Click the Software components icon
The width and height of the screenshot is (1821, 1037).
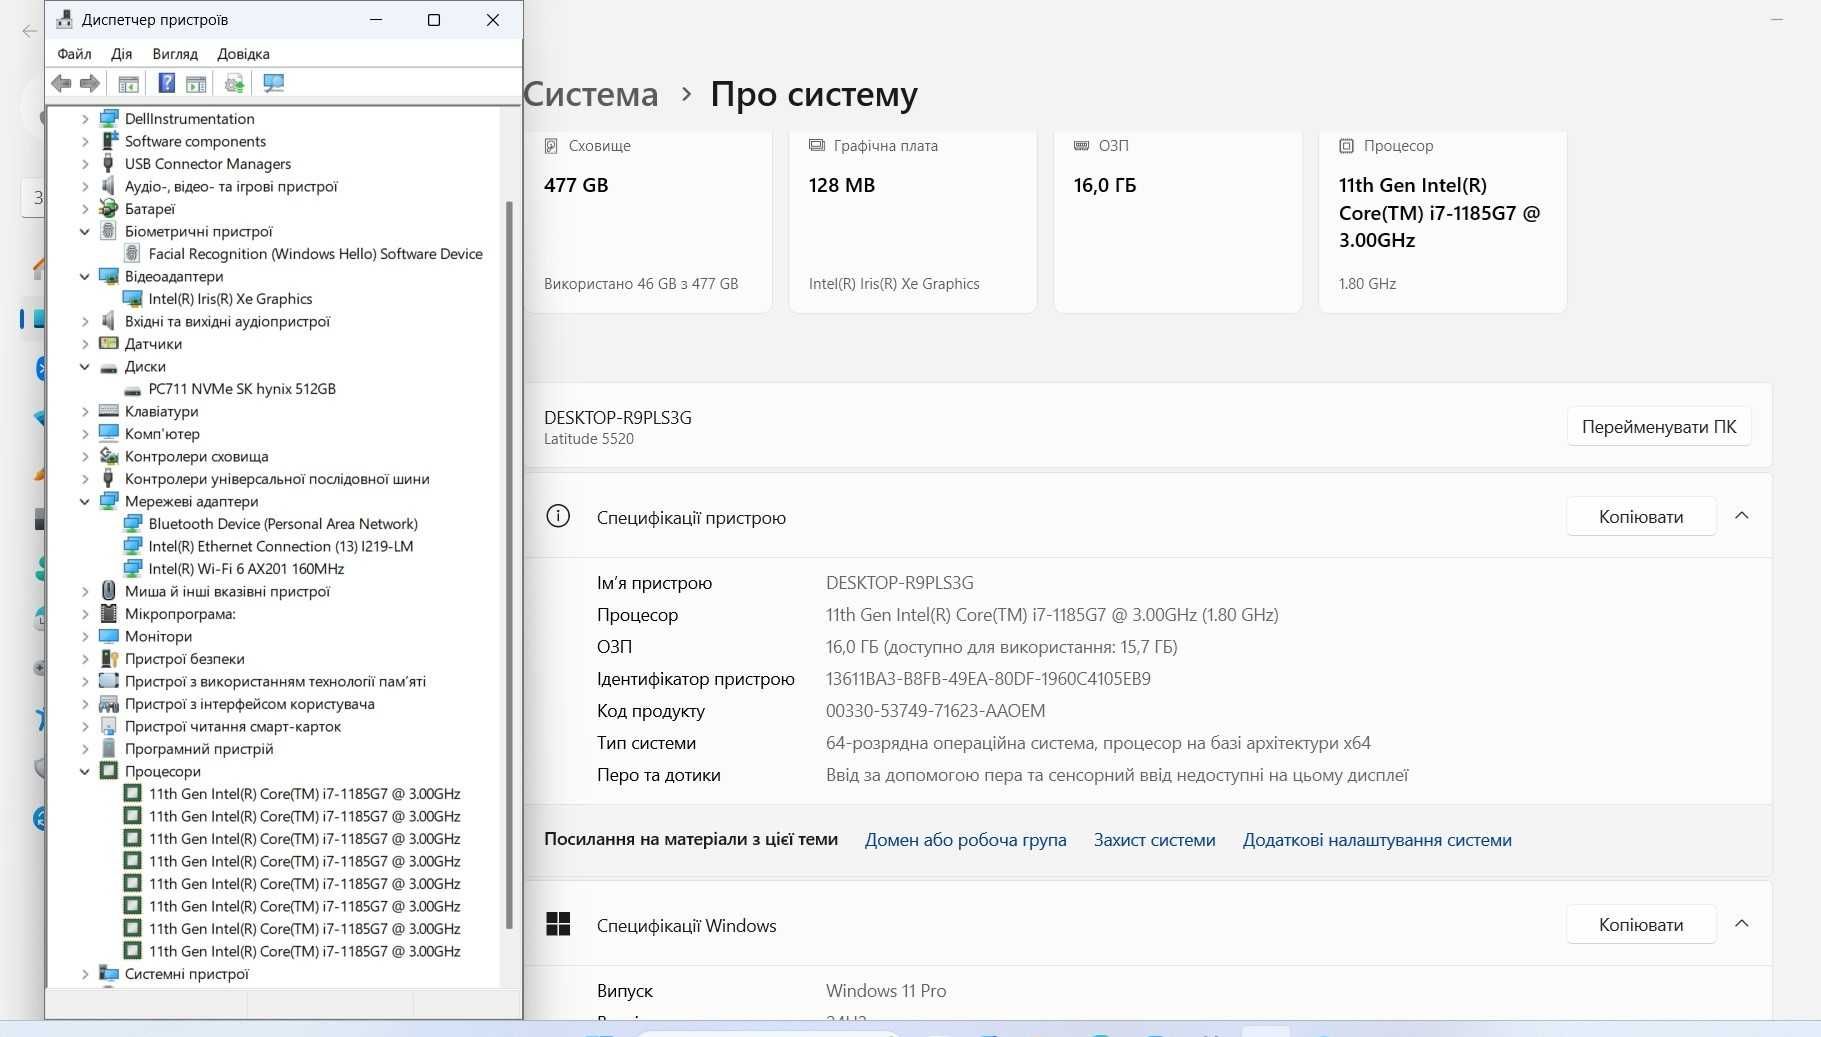(x=109, y=141)
